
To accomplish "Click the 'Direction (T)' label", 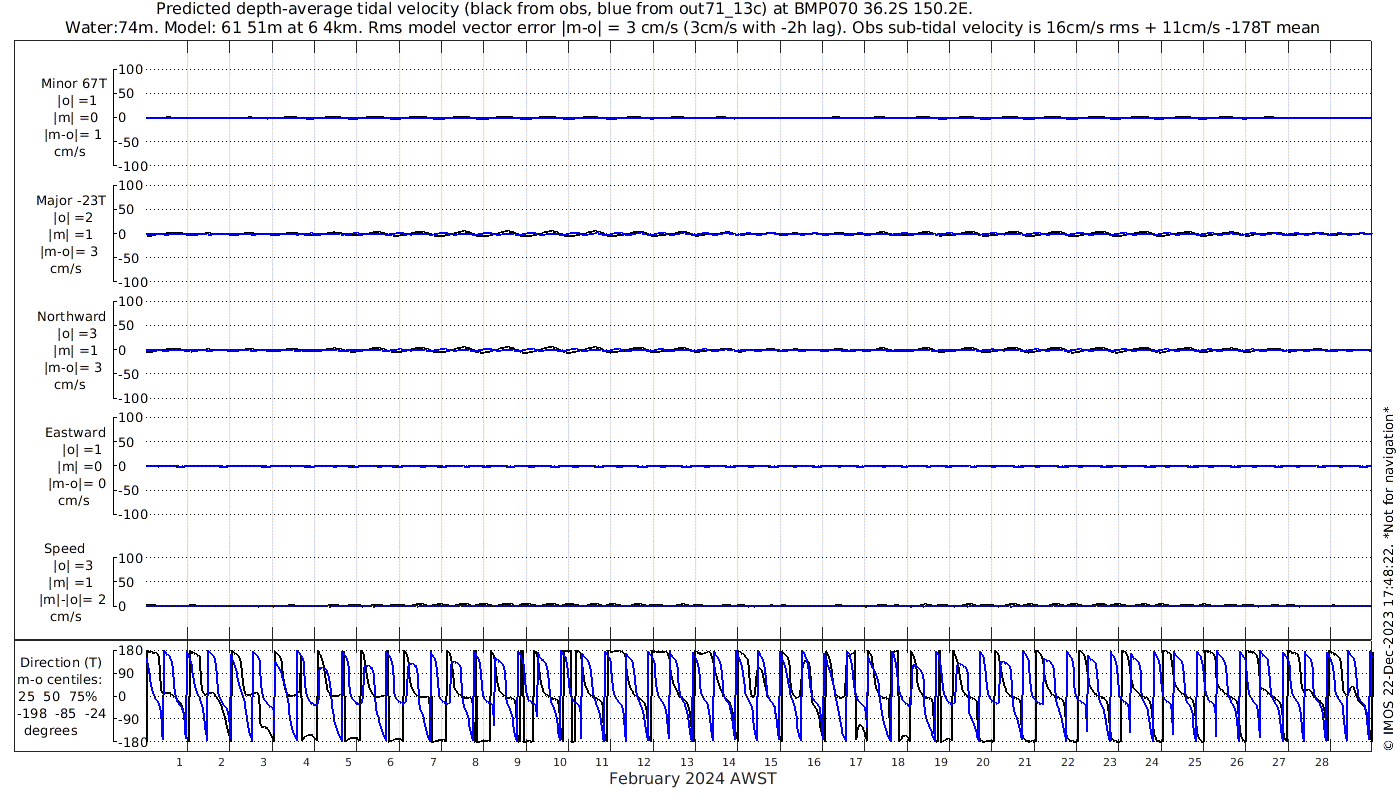I will tap(61, 663).
